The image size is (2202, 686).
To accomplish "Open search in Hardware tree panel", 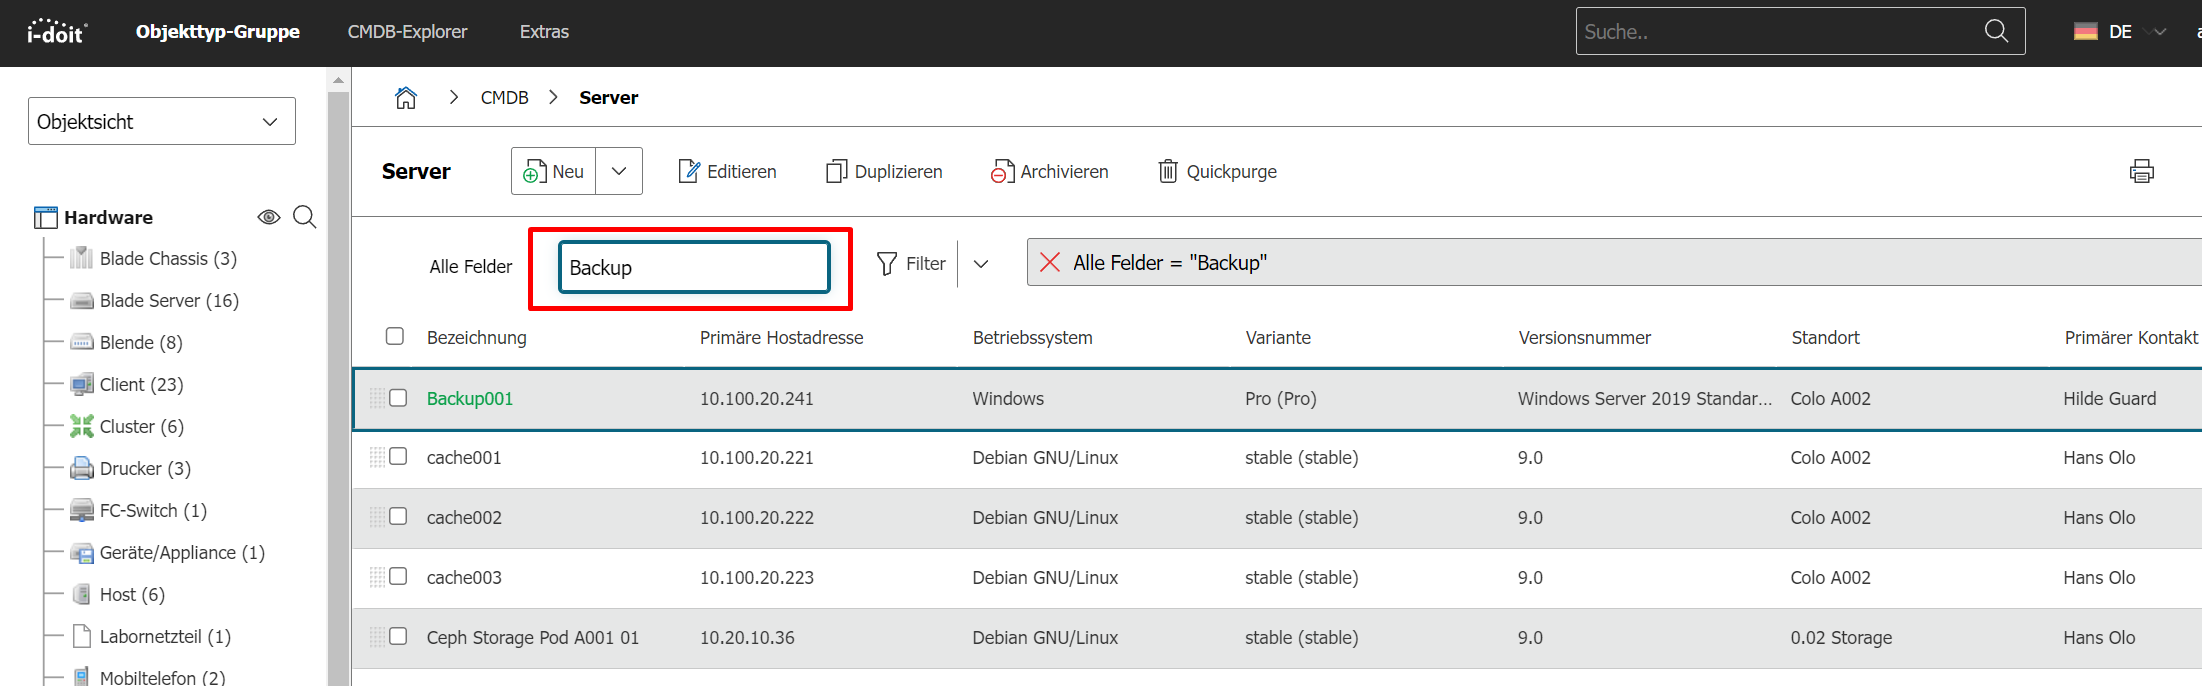I will tap(305, 217).
